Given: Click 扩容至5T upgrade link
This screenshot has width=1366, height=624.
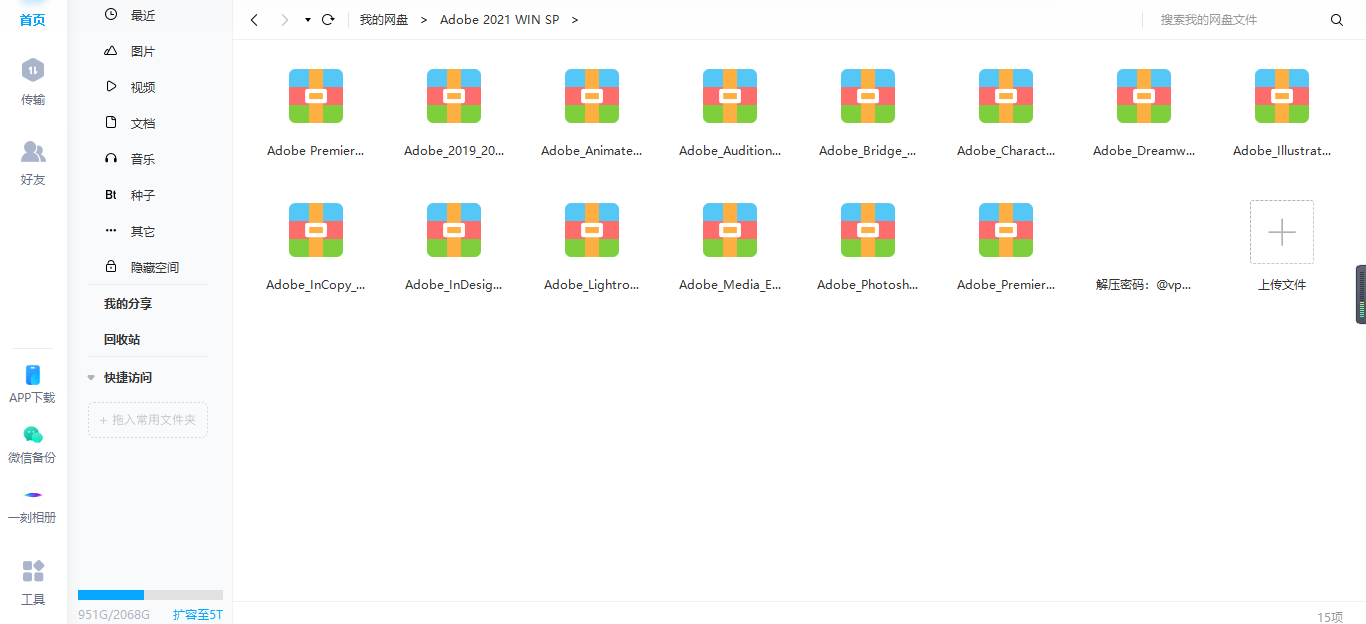Looking at the screenshot, I should pyautogui.click(x=198, y=614).
